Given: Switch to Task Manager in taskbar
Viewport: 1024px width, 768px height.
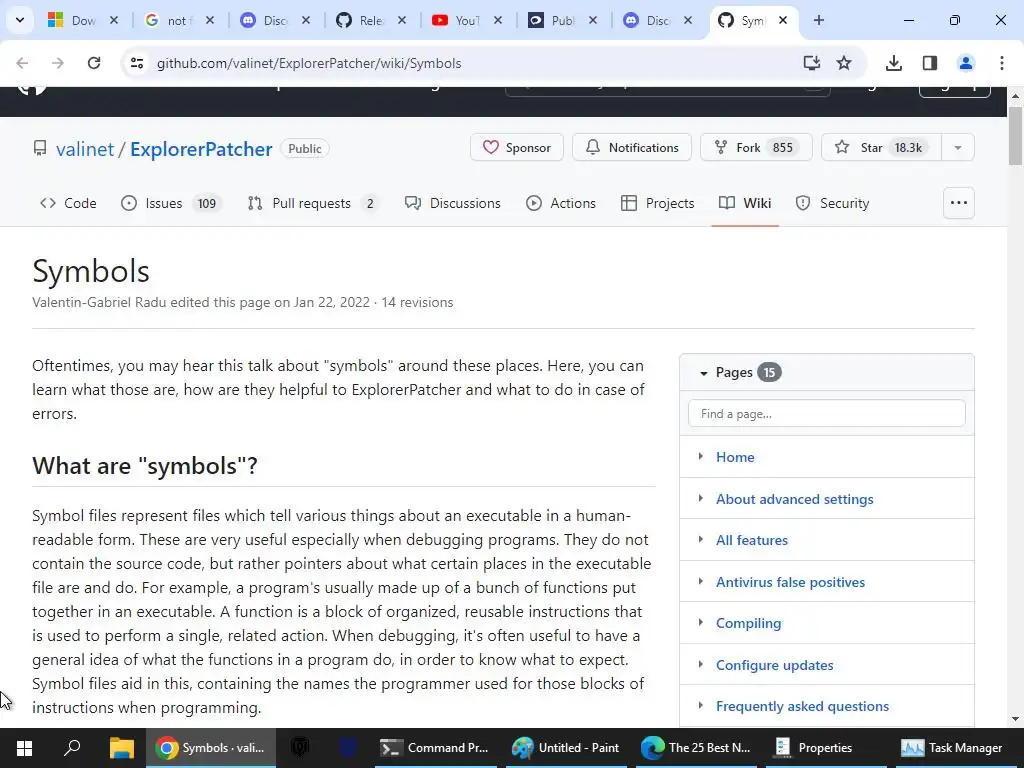Looking at the screenshot, I should 952,748.
